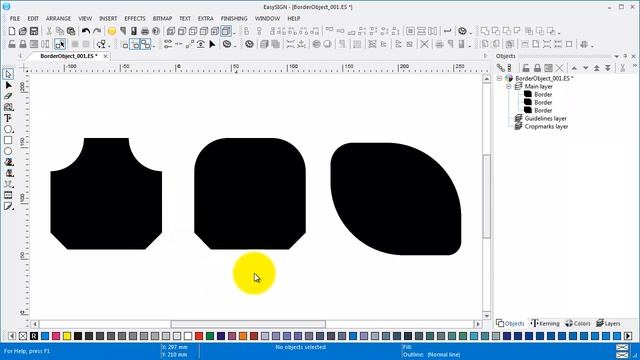Switch to the Colors panel tab
This screenshot has width=640, height=360.
click(578, 323)
